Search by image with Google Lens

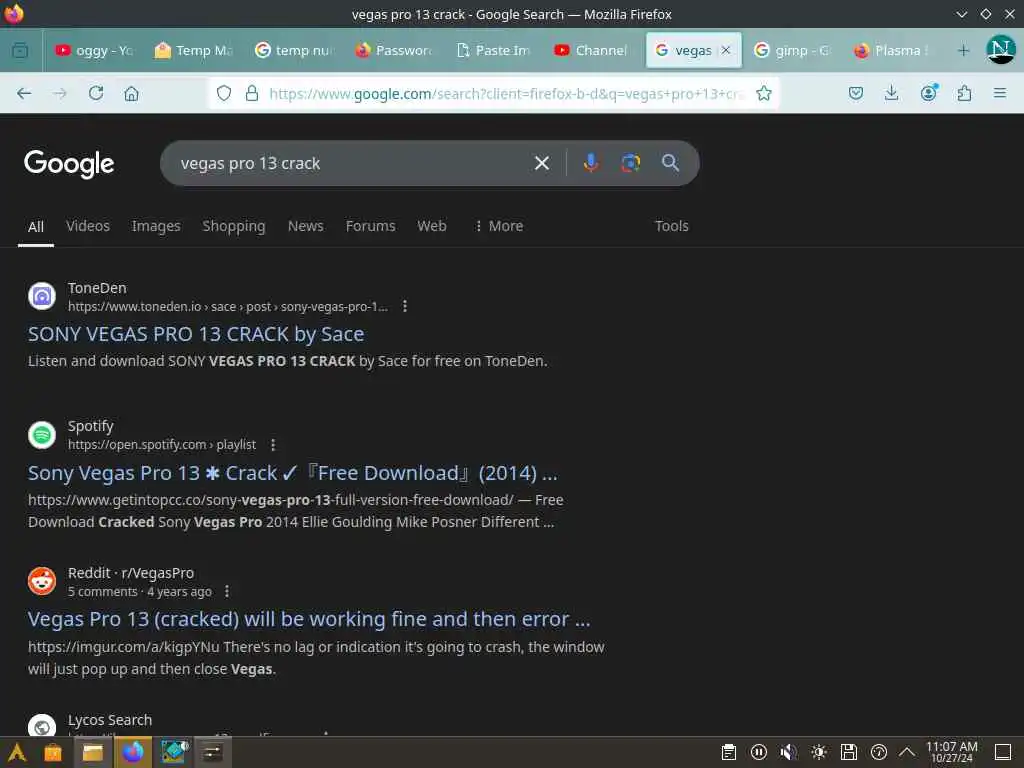pos(630,163)
